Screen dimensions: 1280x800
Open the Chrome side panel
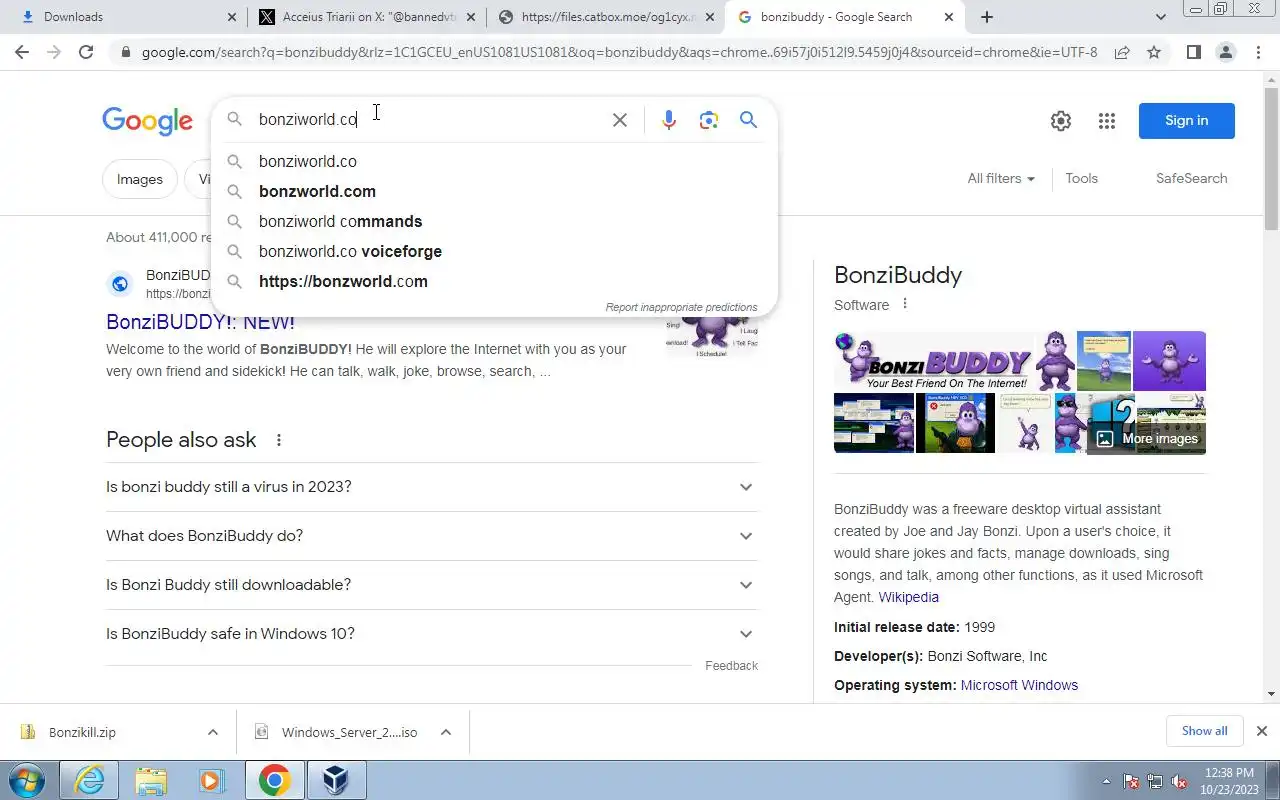coord(1193,52)
